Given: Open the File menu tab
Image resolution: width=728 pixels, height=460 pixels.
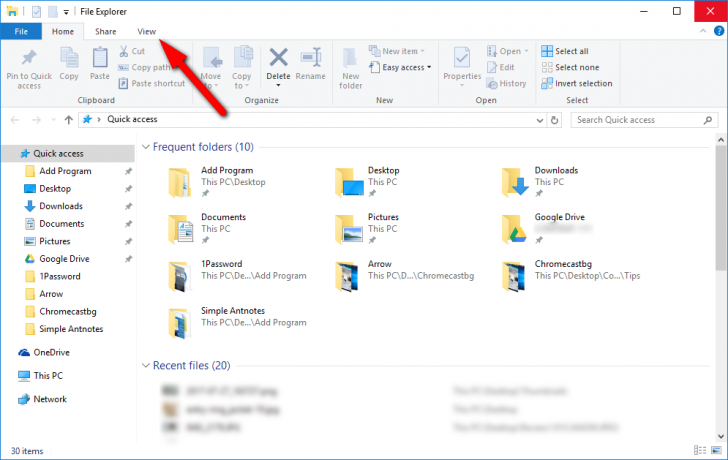Looking at the screenshot, I should tap(21, 32).
